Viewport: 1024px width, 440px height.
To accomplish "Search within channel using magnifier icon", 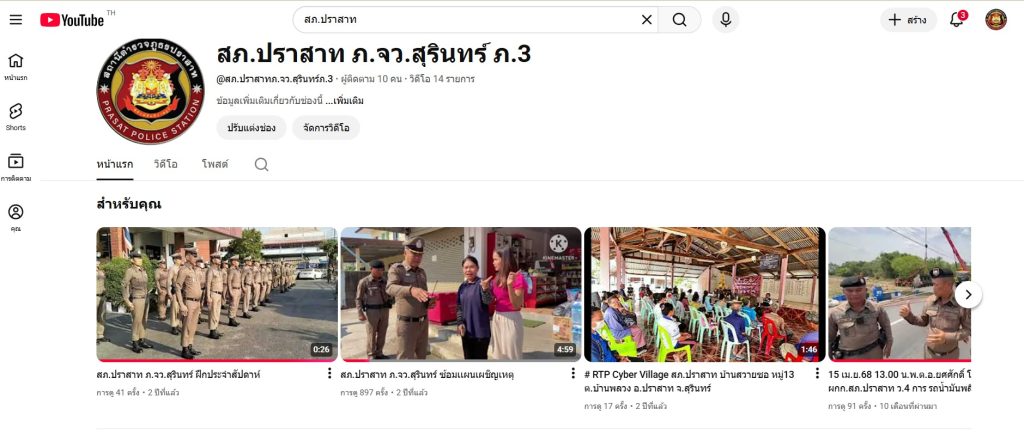I will pos(261,164).
